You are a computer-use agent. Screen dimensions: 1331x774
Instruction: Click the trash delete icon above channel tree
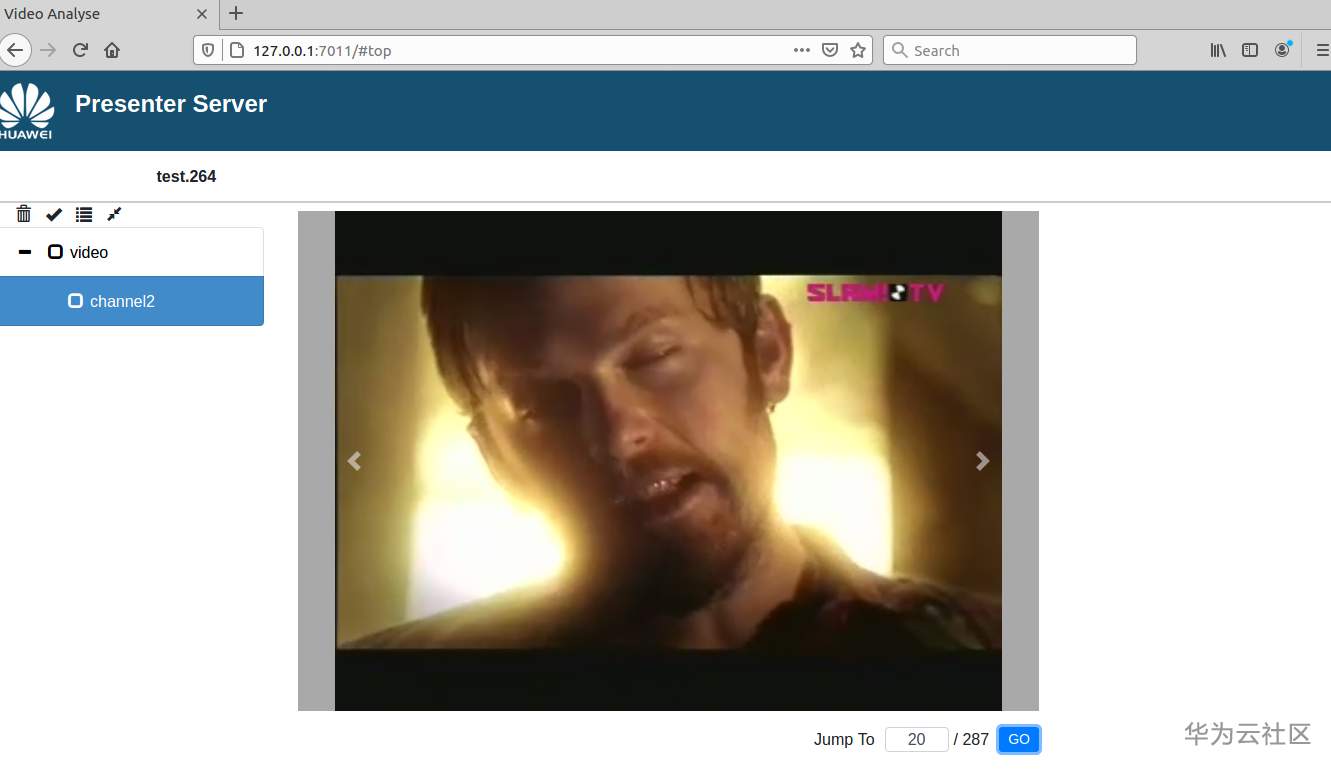[24, 214]
